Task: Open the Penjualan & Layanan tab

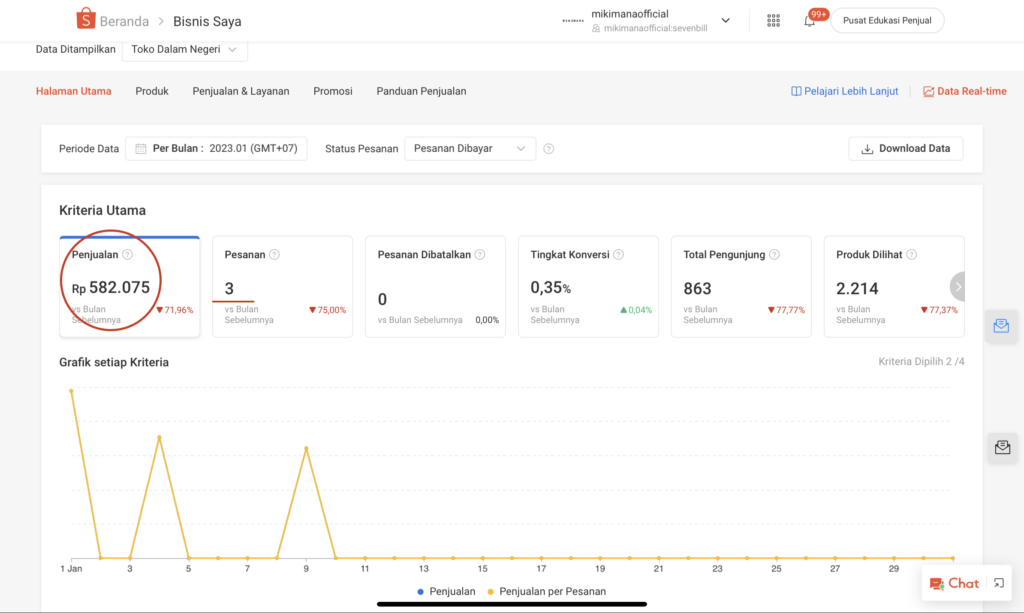Action: click(x=241, y=91)
